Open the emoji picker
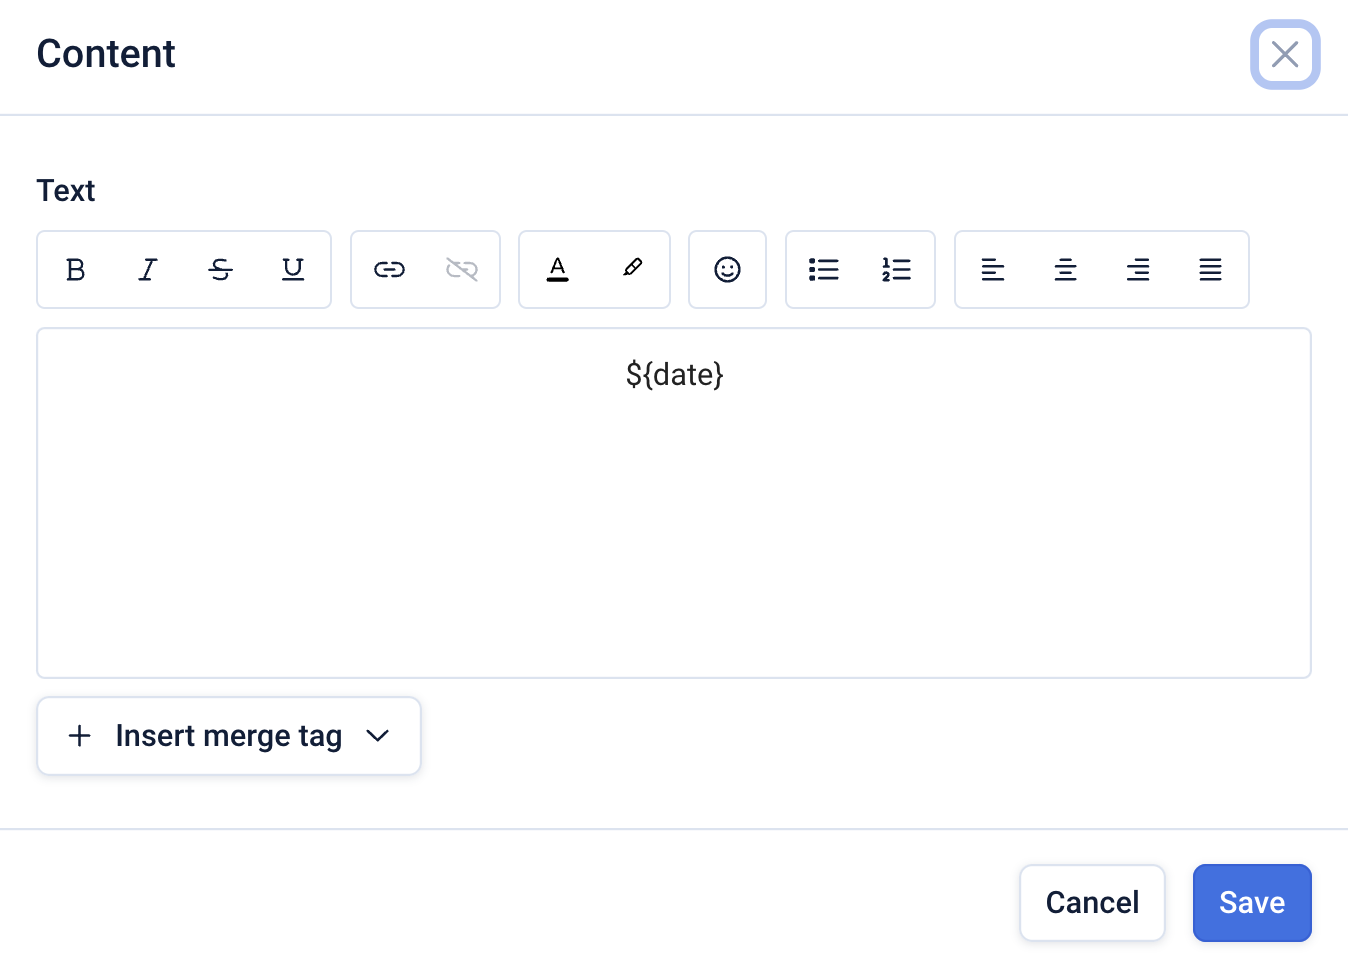The image size is (1348, 970). 727,270
